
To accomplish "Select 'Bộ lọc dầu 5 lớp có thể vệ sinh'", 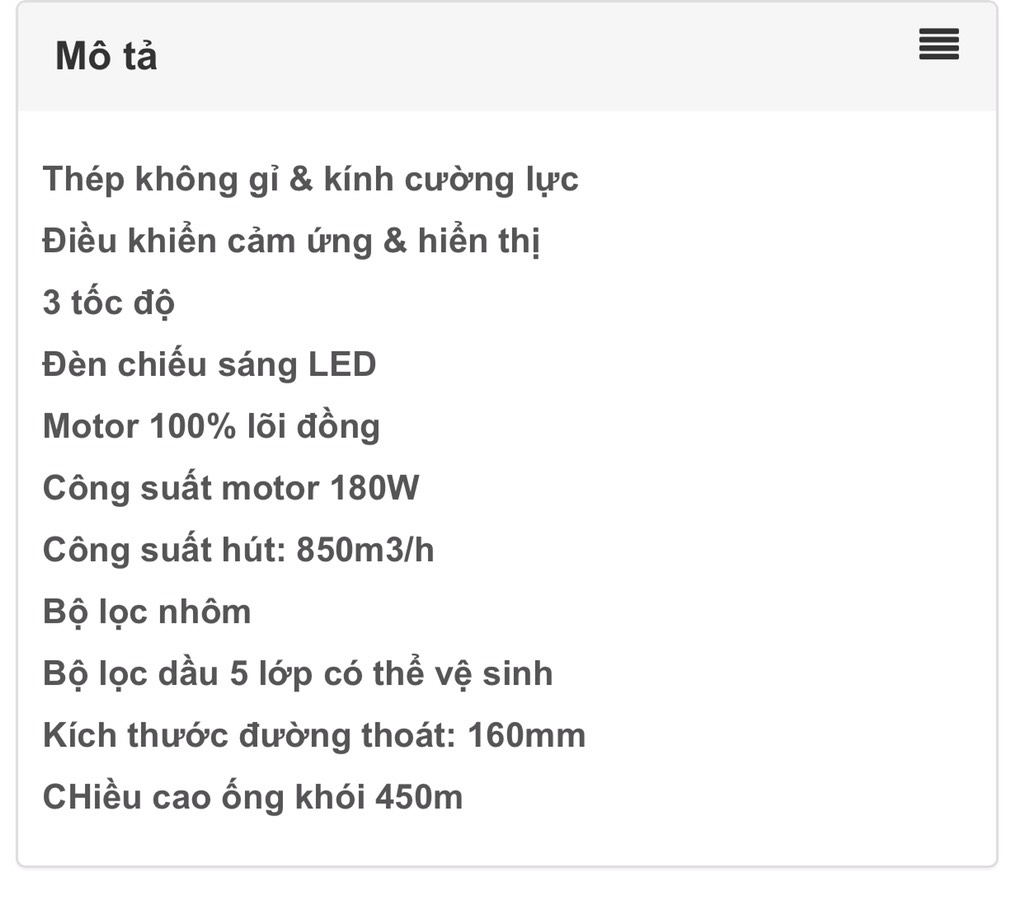I will coord(298,674).
